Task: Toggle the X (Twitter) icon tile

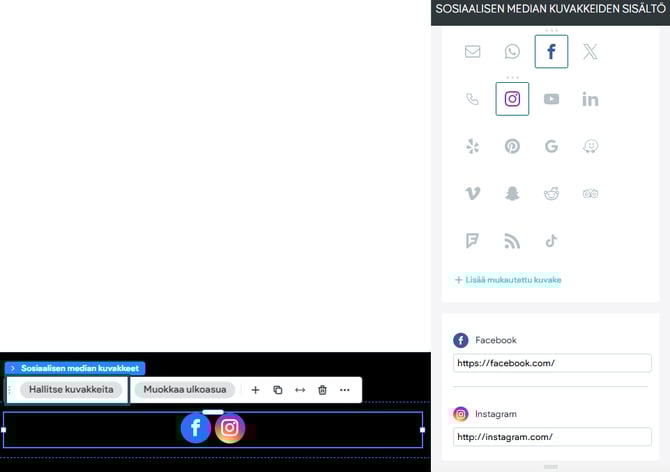Action: (590, 52)
